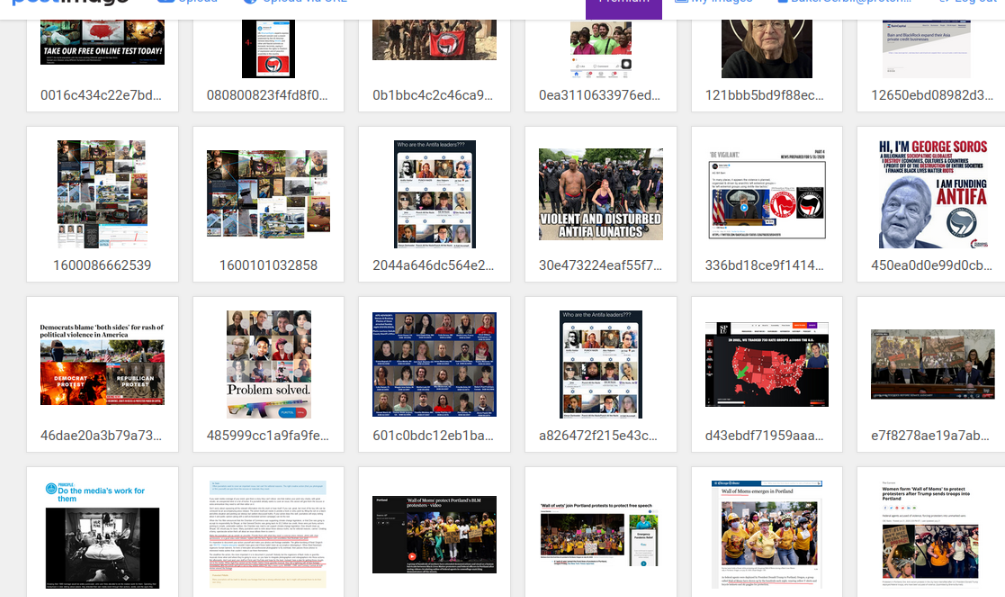
Task: Open the 'Democrats blame both sides' thumbnail
Action: [102, 364]
